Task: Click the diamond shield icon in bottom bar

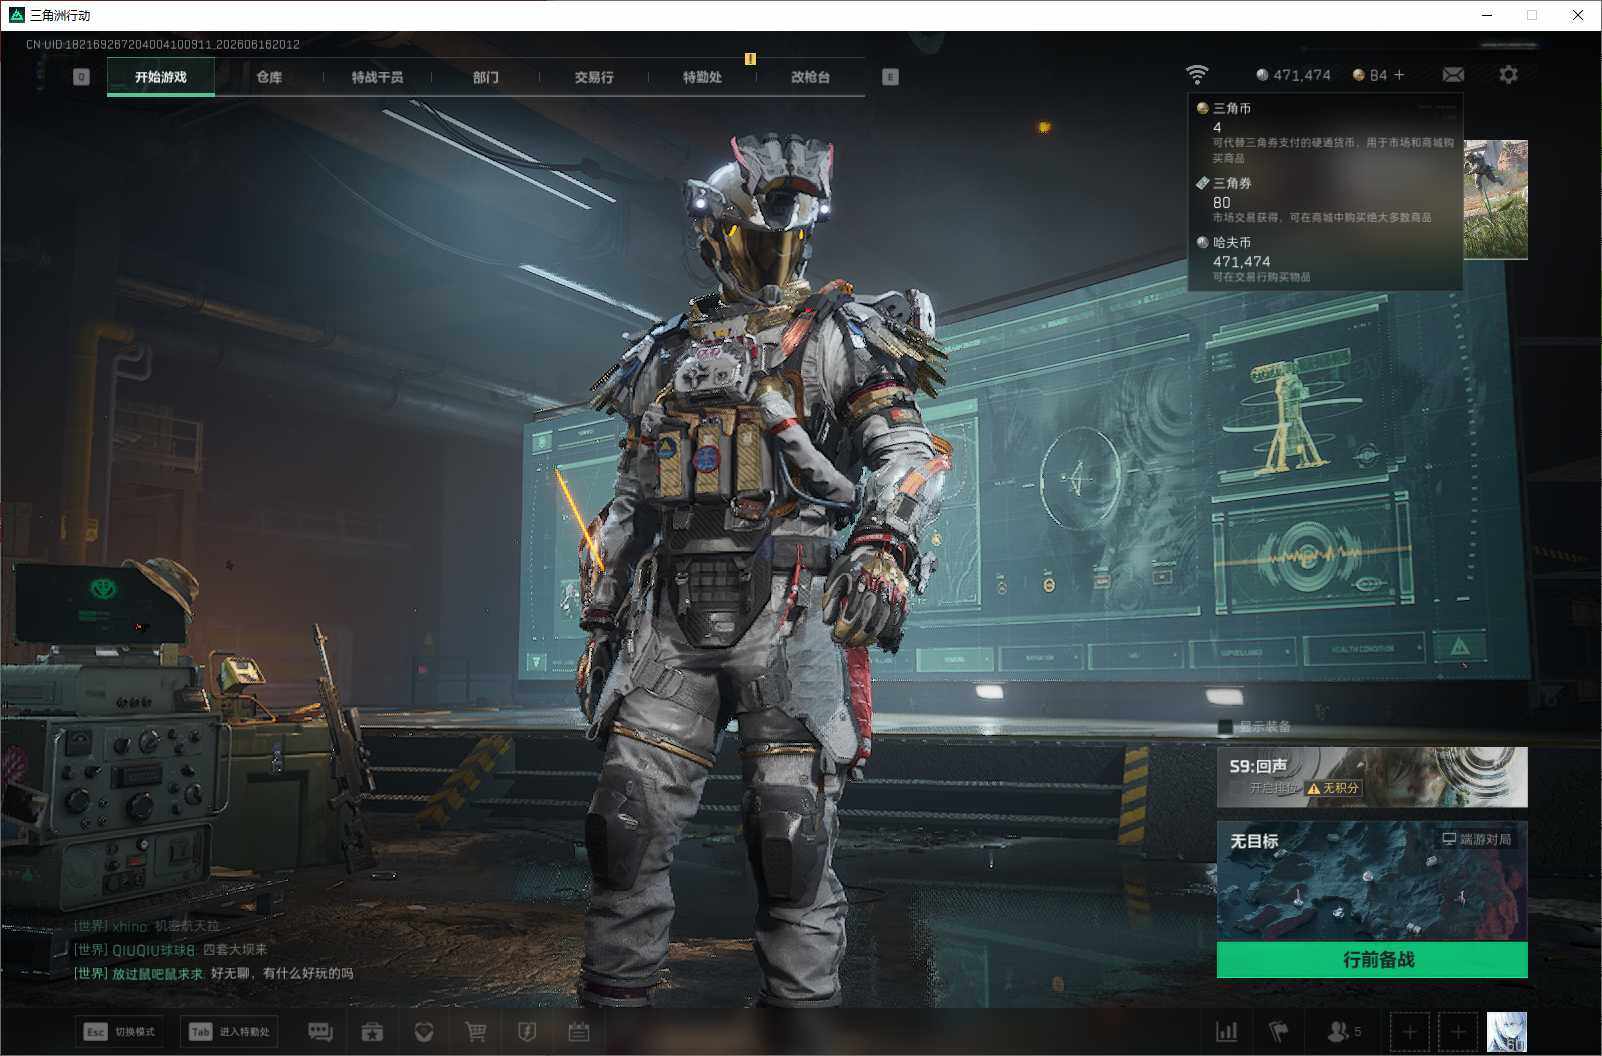Action: click(x=424, y=1032)
